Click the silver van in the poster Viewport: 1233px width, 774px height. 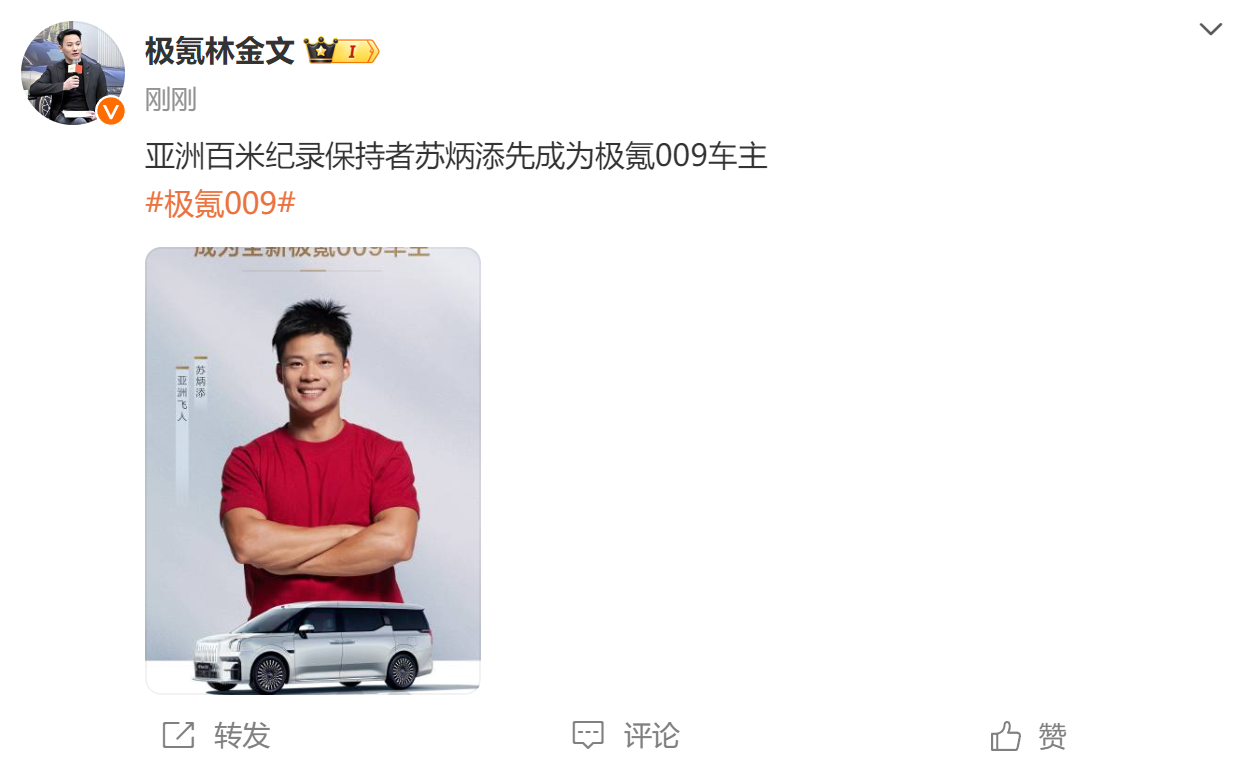(x=315, y=646)
